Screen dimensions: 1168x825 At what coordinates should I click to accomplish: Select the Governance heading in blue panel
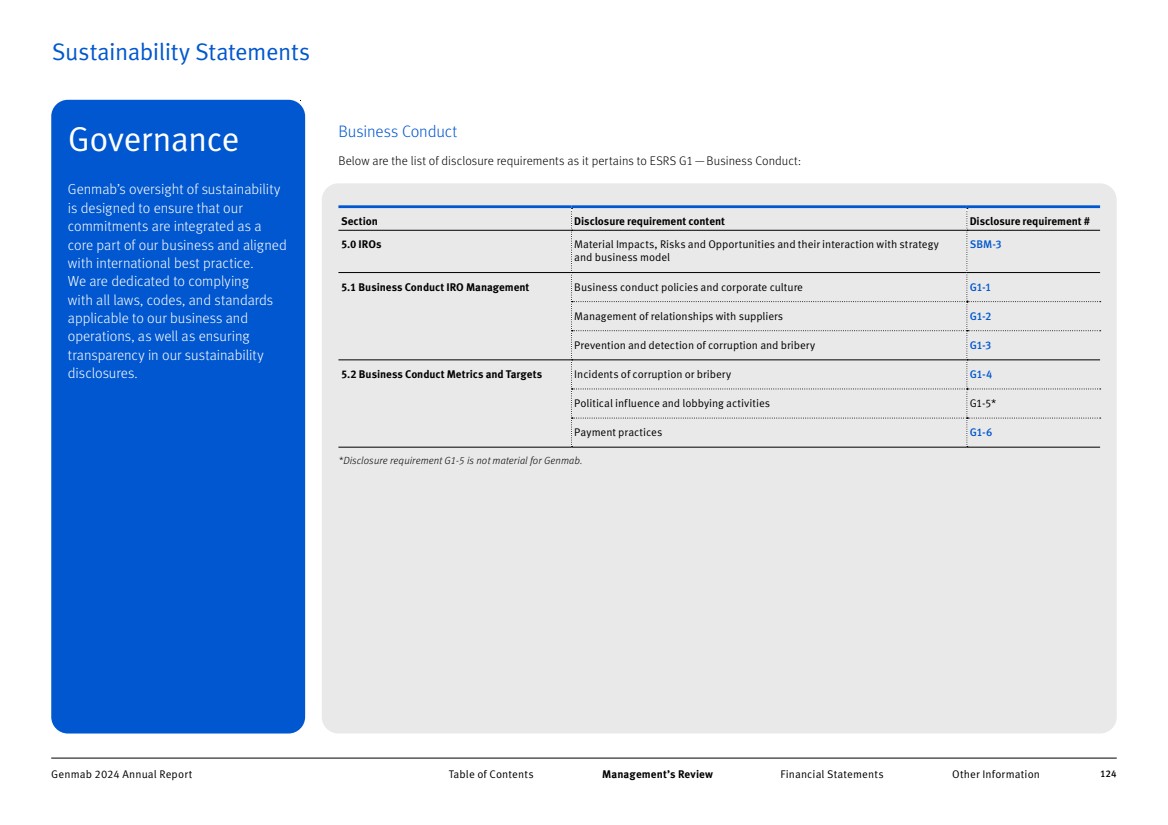[153, 140]
